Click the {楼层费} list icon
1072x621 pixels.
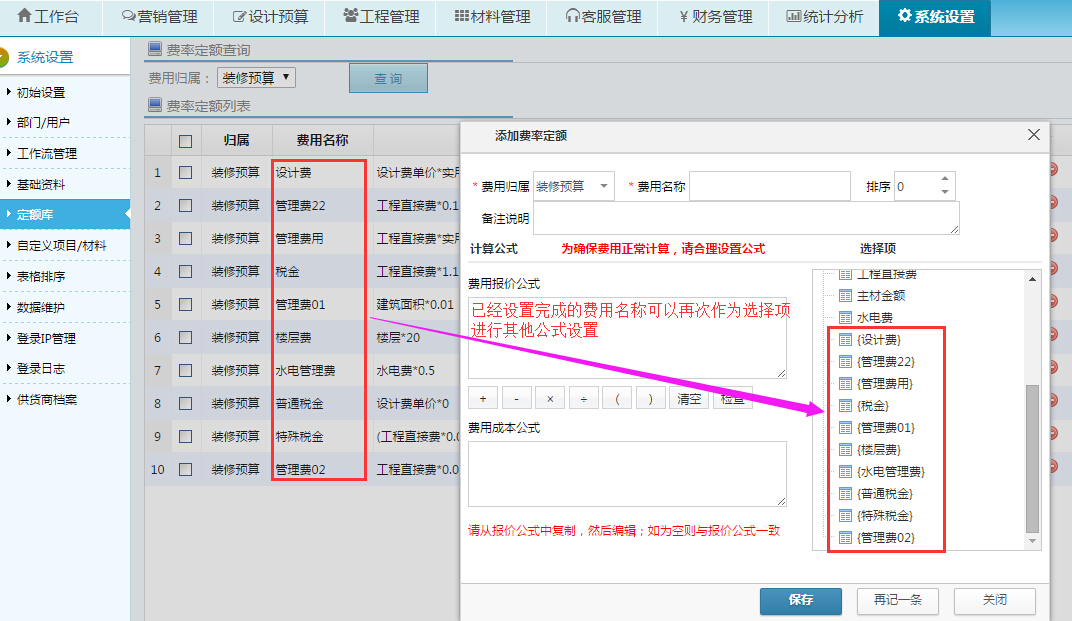(x=845, y=450)
